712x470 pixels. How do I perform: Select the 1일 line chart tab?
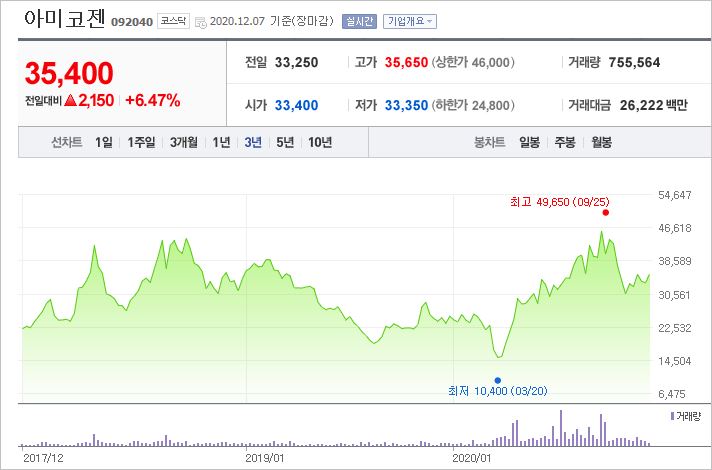point(104,143)
